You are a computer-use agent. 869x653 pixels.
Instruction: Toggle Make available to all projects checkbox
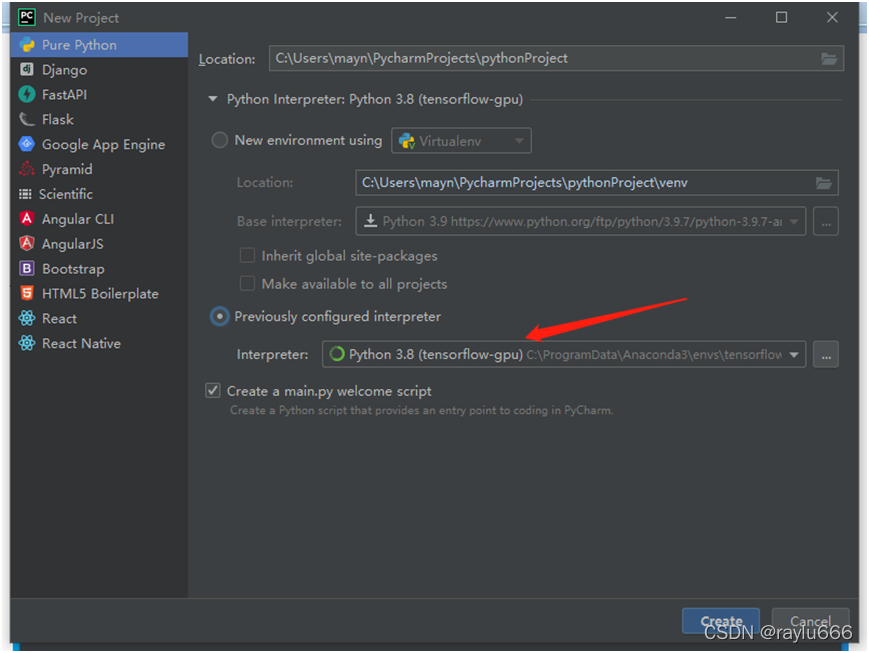pos(247,284)
